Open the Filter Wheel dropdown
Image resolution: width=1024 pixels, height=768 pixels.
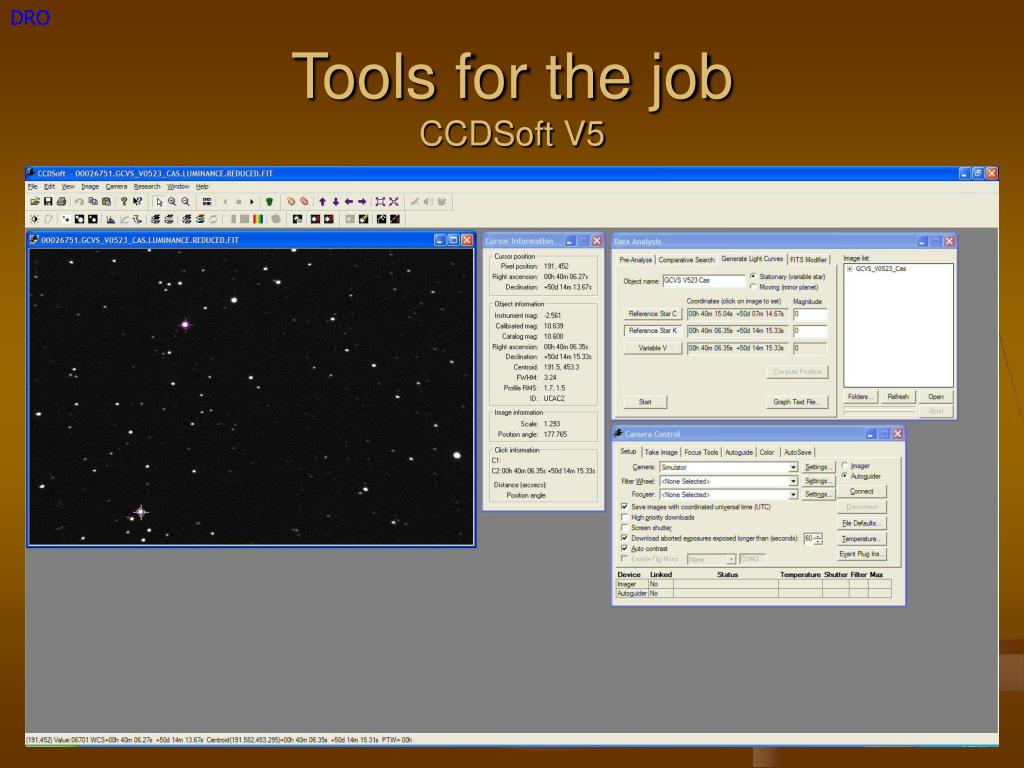[793, 481]
